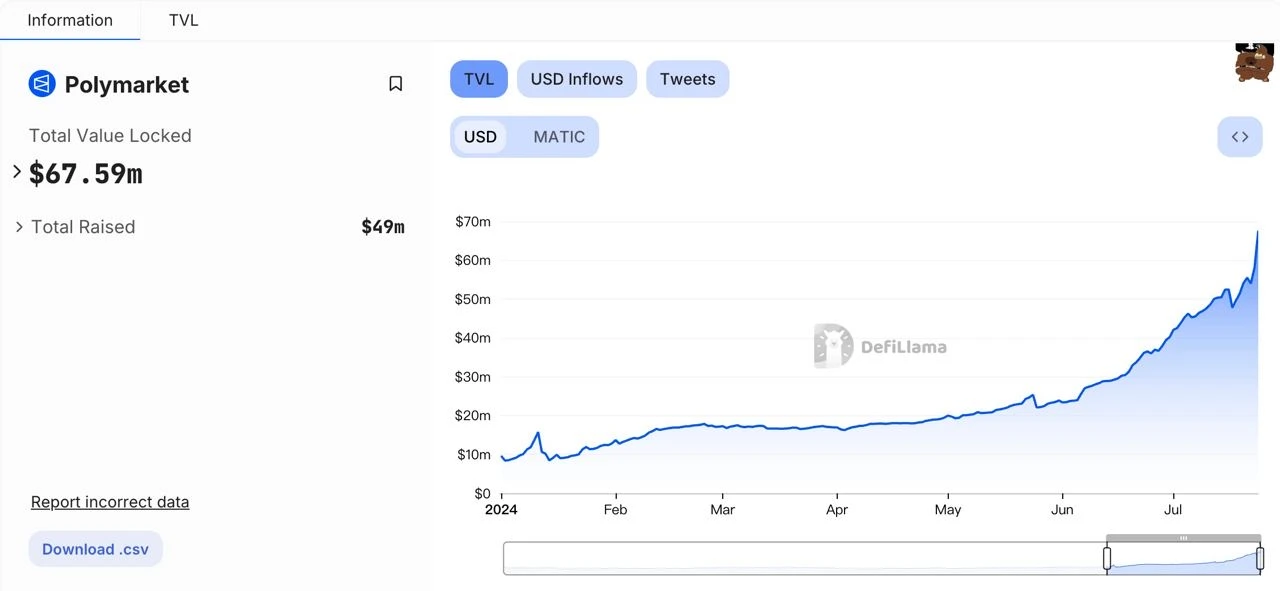Image resolution: width=1280 pixels, height=591 pixels.
Task: Click inside the minimap timeline strip
Action: [800, 557]
